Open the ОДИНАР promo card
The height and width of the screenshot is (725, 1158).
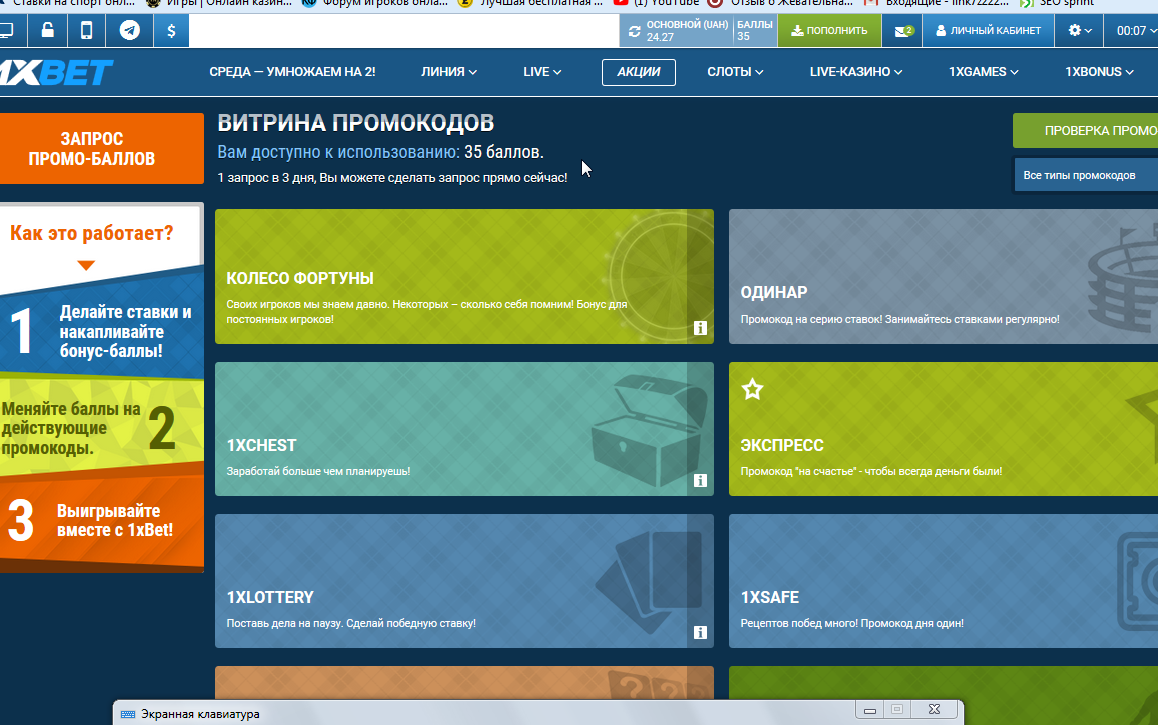943,276
